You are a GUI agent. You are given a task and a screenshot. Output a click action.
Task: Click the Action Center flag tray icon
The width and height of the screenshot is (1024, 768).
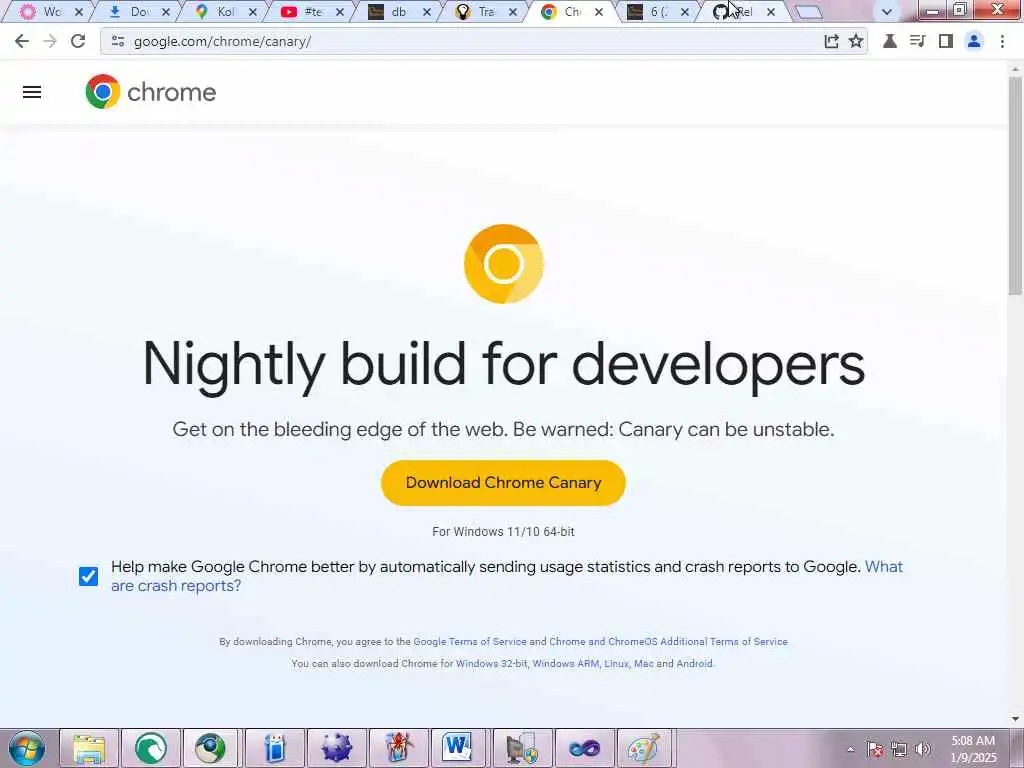coord(875,749)
